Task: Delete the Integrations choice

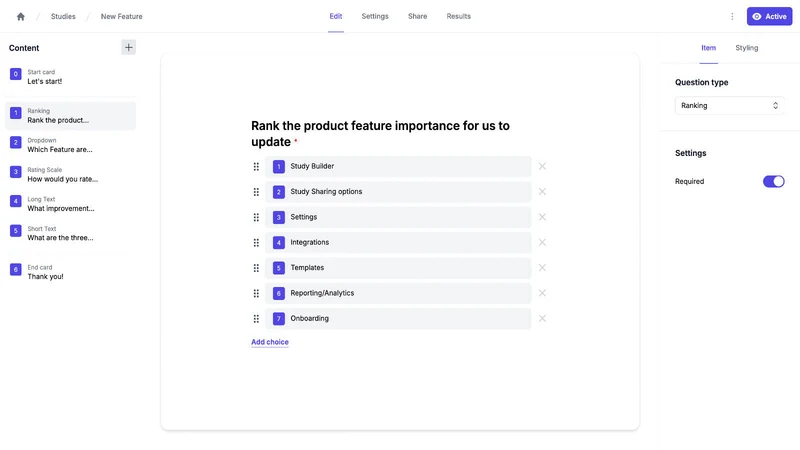Action: click(542, 242)
